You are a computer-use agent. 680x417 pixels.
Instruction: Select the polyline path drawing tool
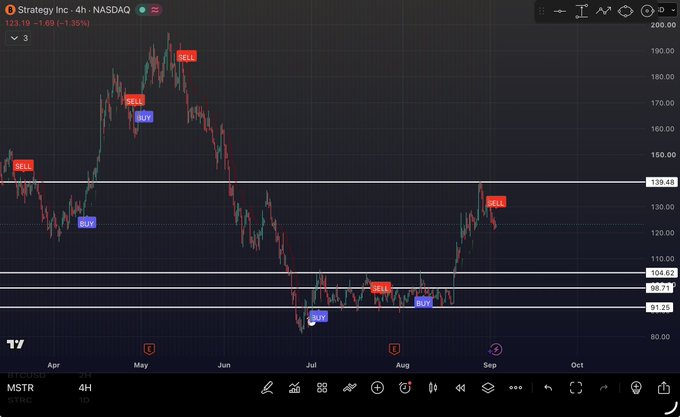pyautogui.click(x=603, y=11)
